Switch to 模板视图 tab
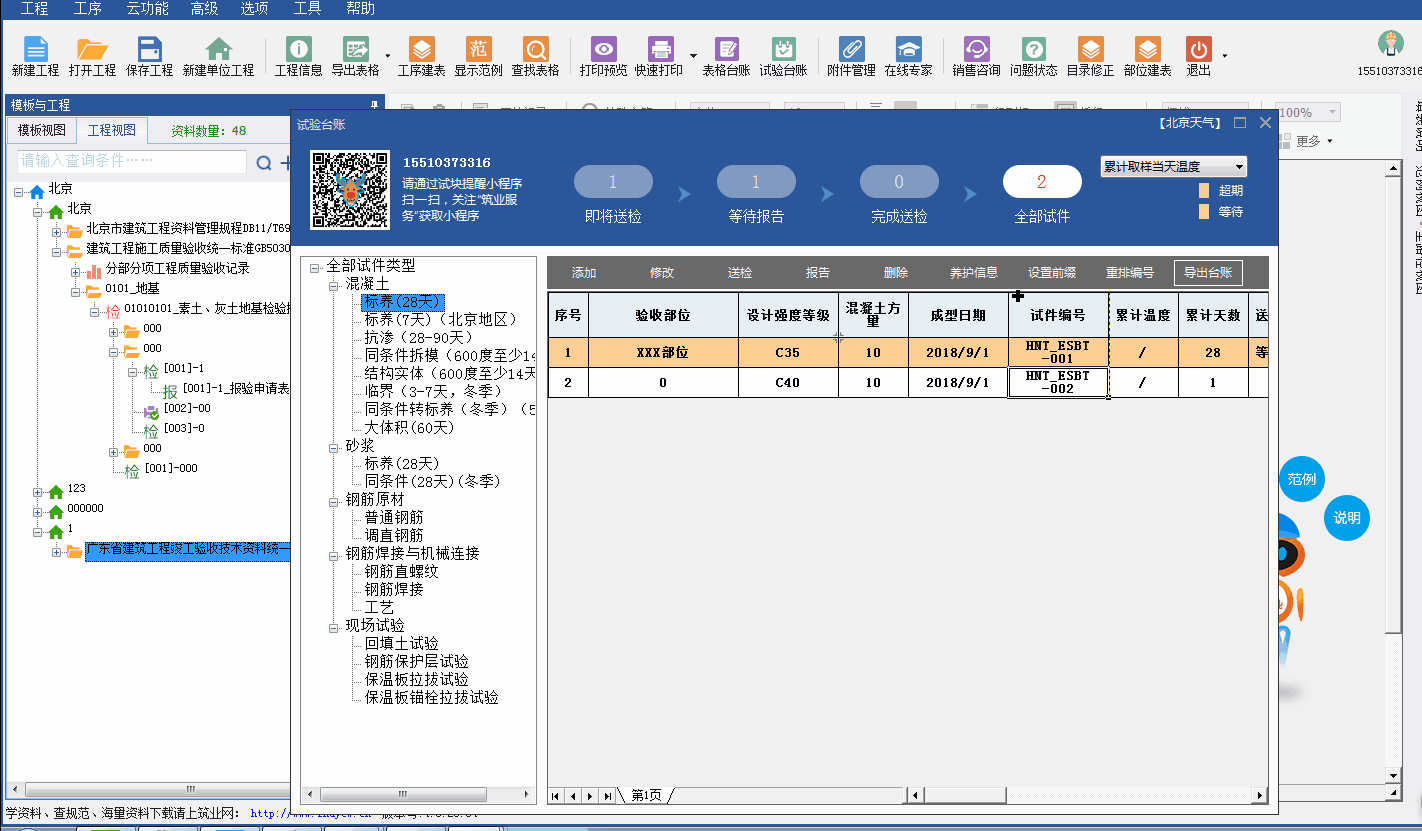Screen dimensions: 1422x831 [x=42, y=130]
